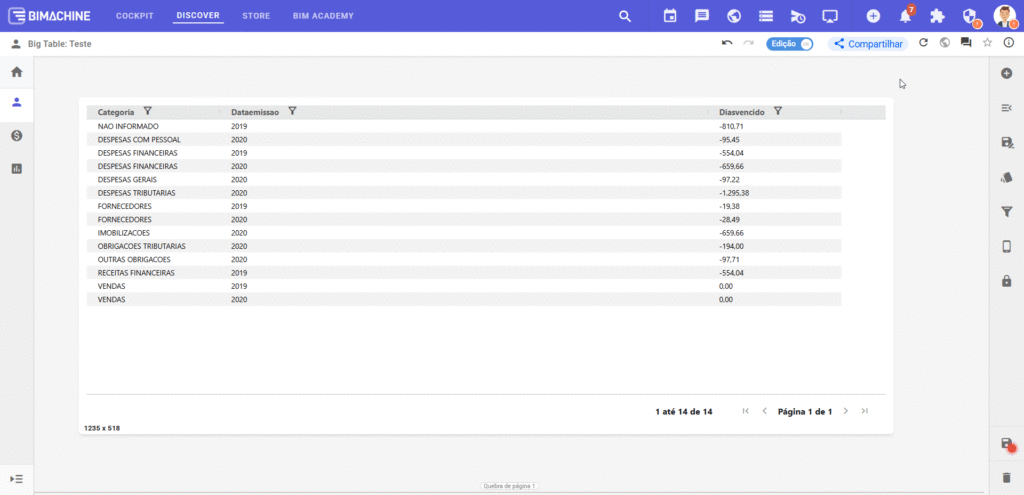Open the mobile device icon in right sidebar
The height and width of the screenshot is (495, 1024).
coord(1007,247)
